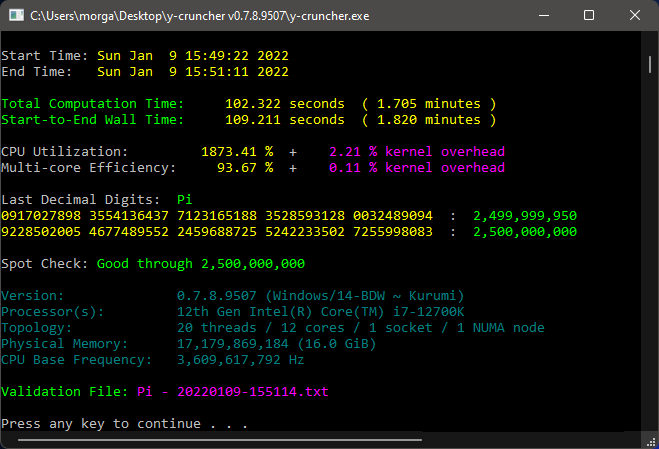Click the position marker 2,499,999,950
This screenshot has width=659, height=449.
(x=525, y=216)
